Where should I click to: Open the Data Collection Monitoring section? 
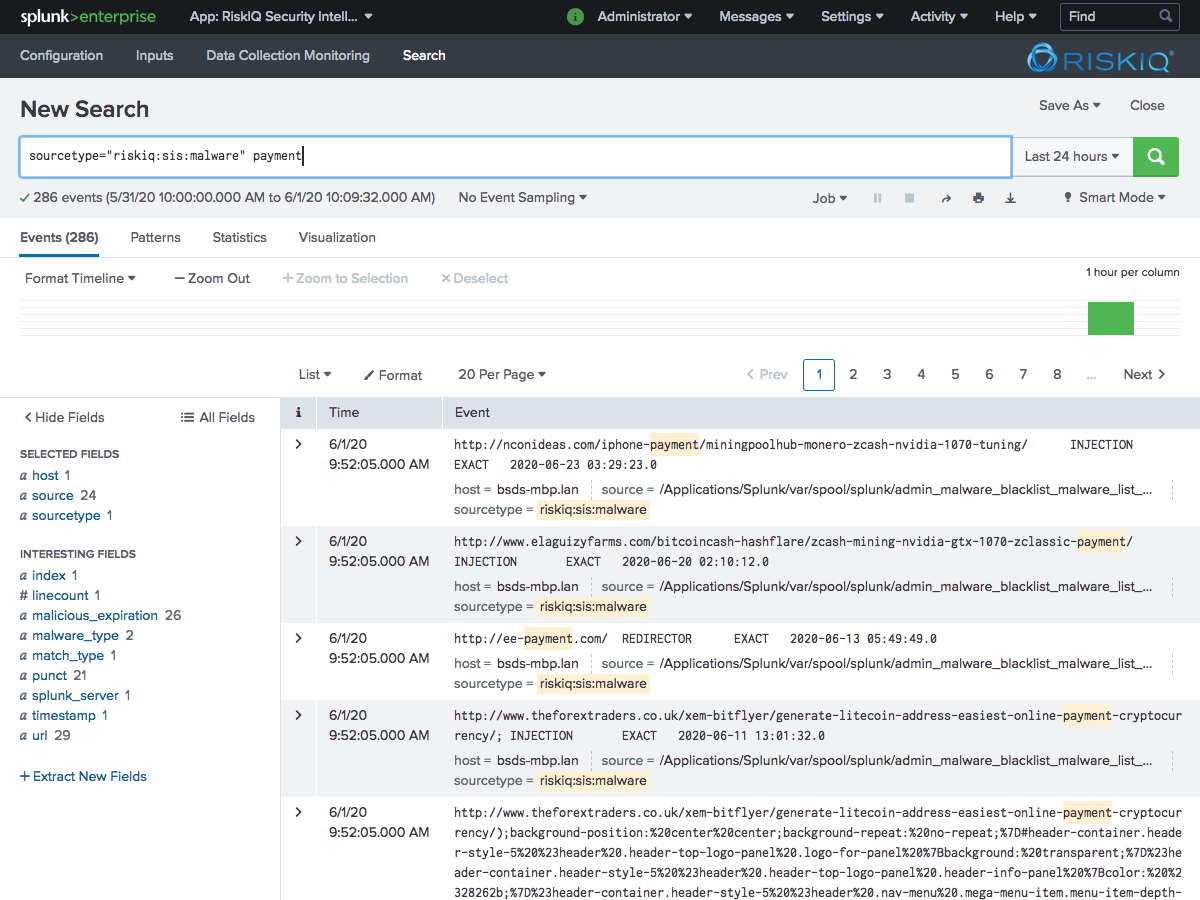tap(287, 56)
